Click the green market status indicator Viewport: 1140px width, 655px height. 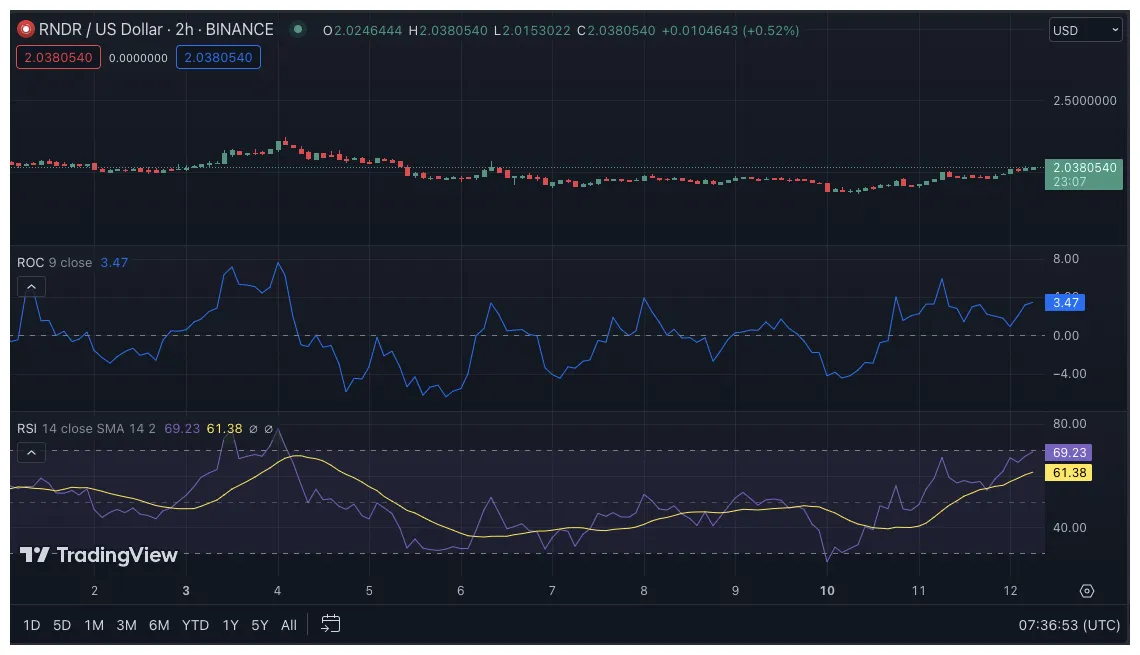tap(298, 30)
